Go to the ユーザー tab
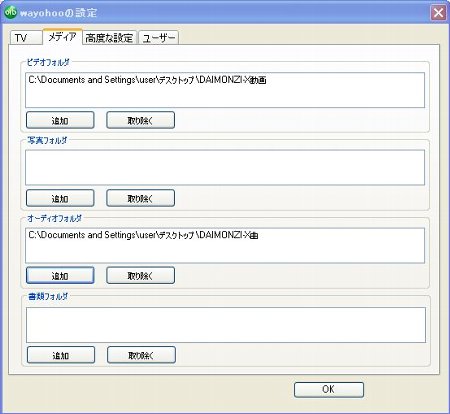450x414 pixels. 159,38
